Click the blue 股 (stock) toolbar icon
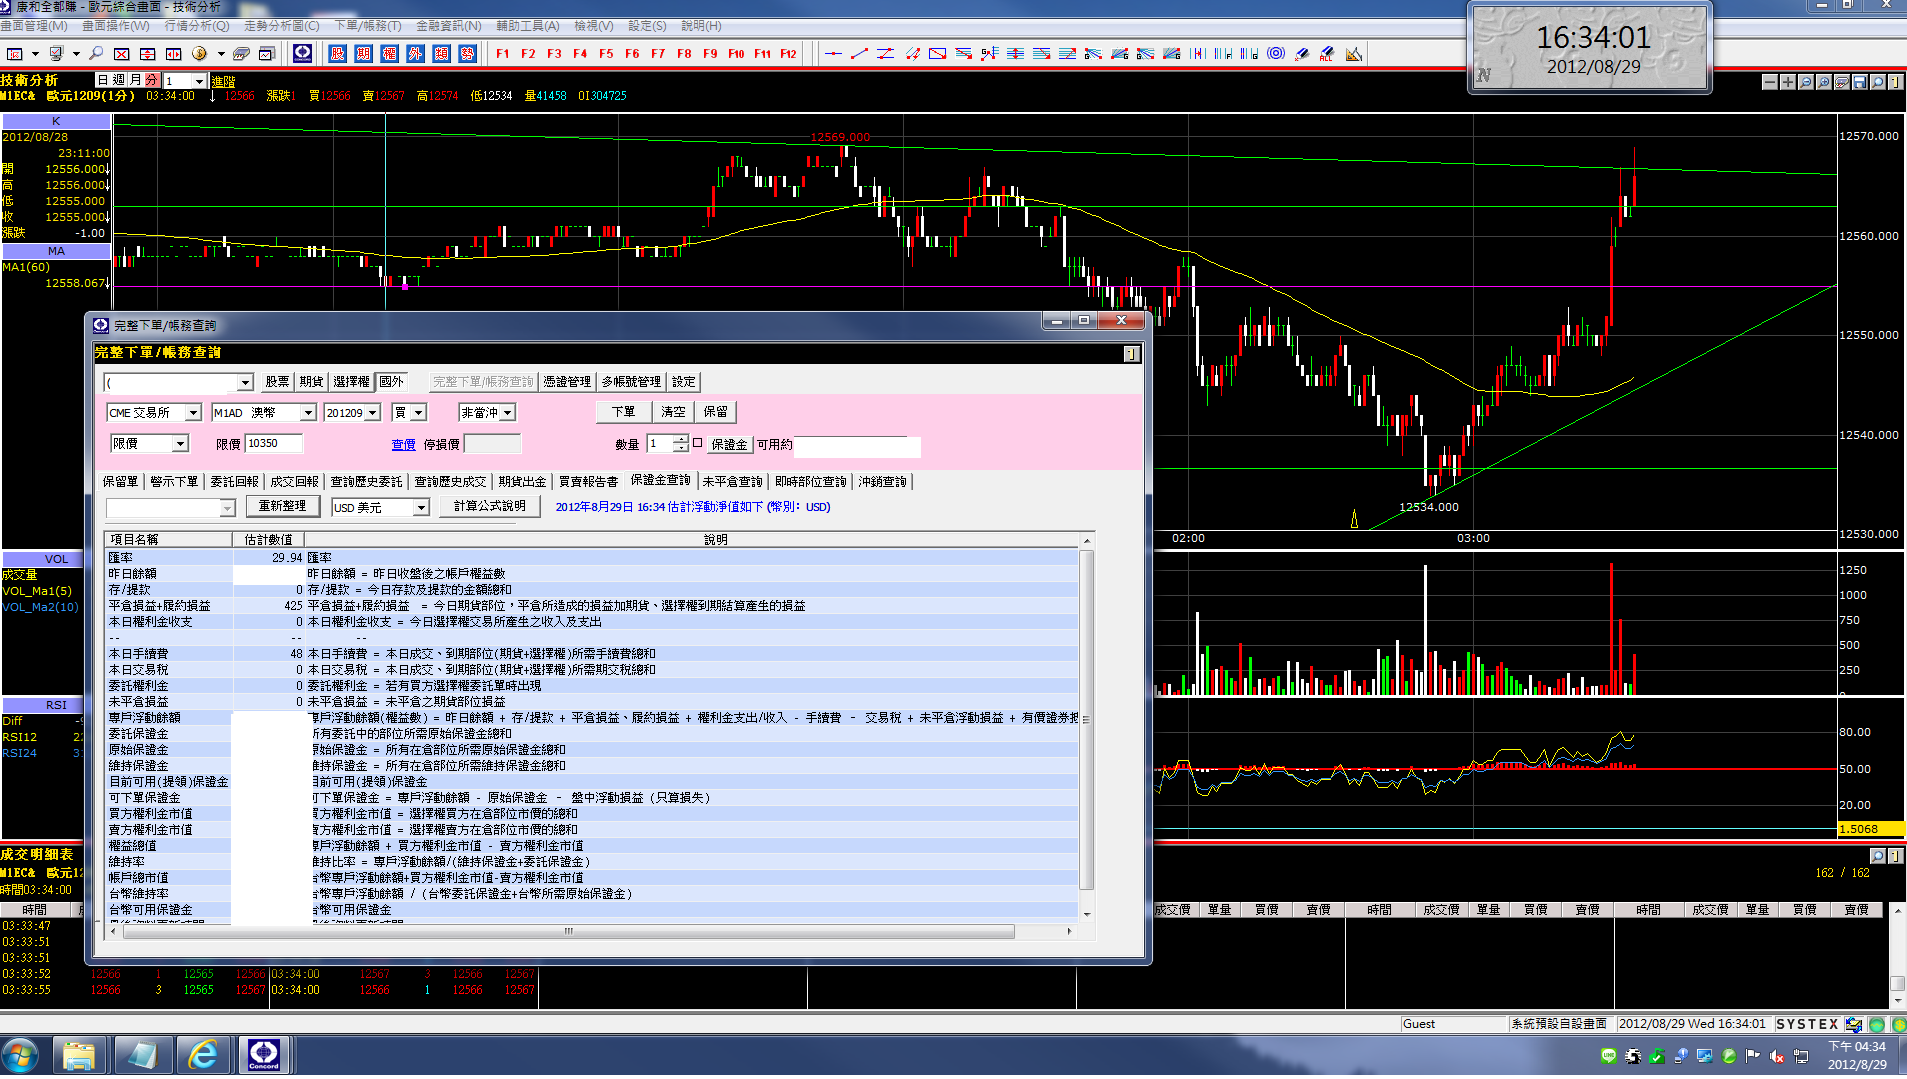 pos(338,54)
